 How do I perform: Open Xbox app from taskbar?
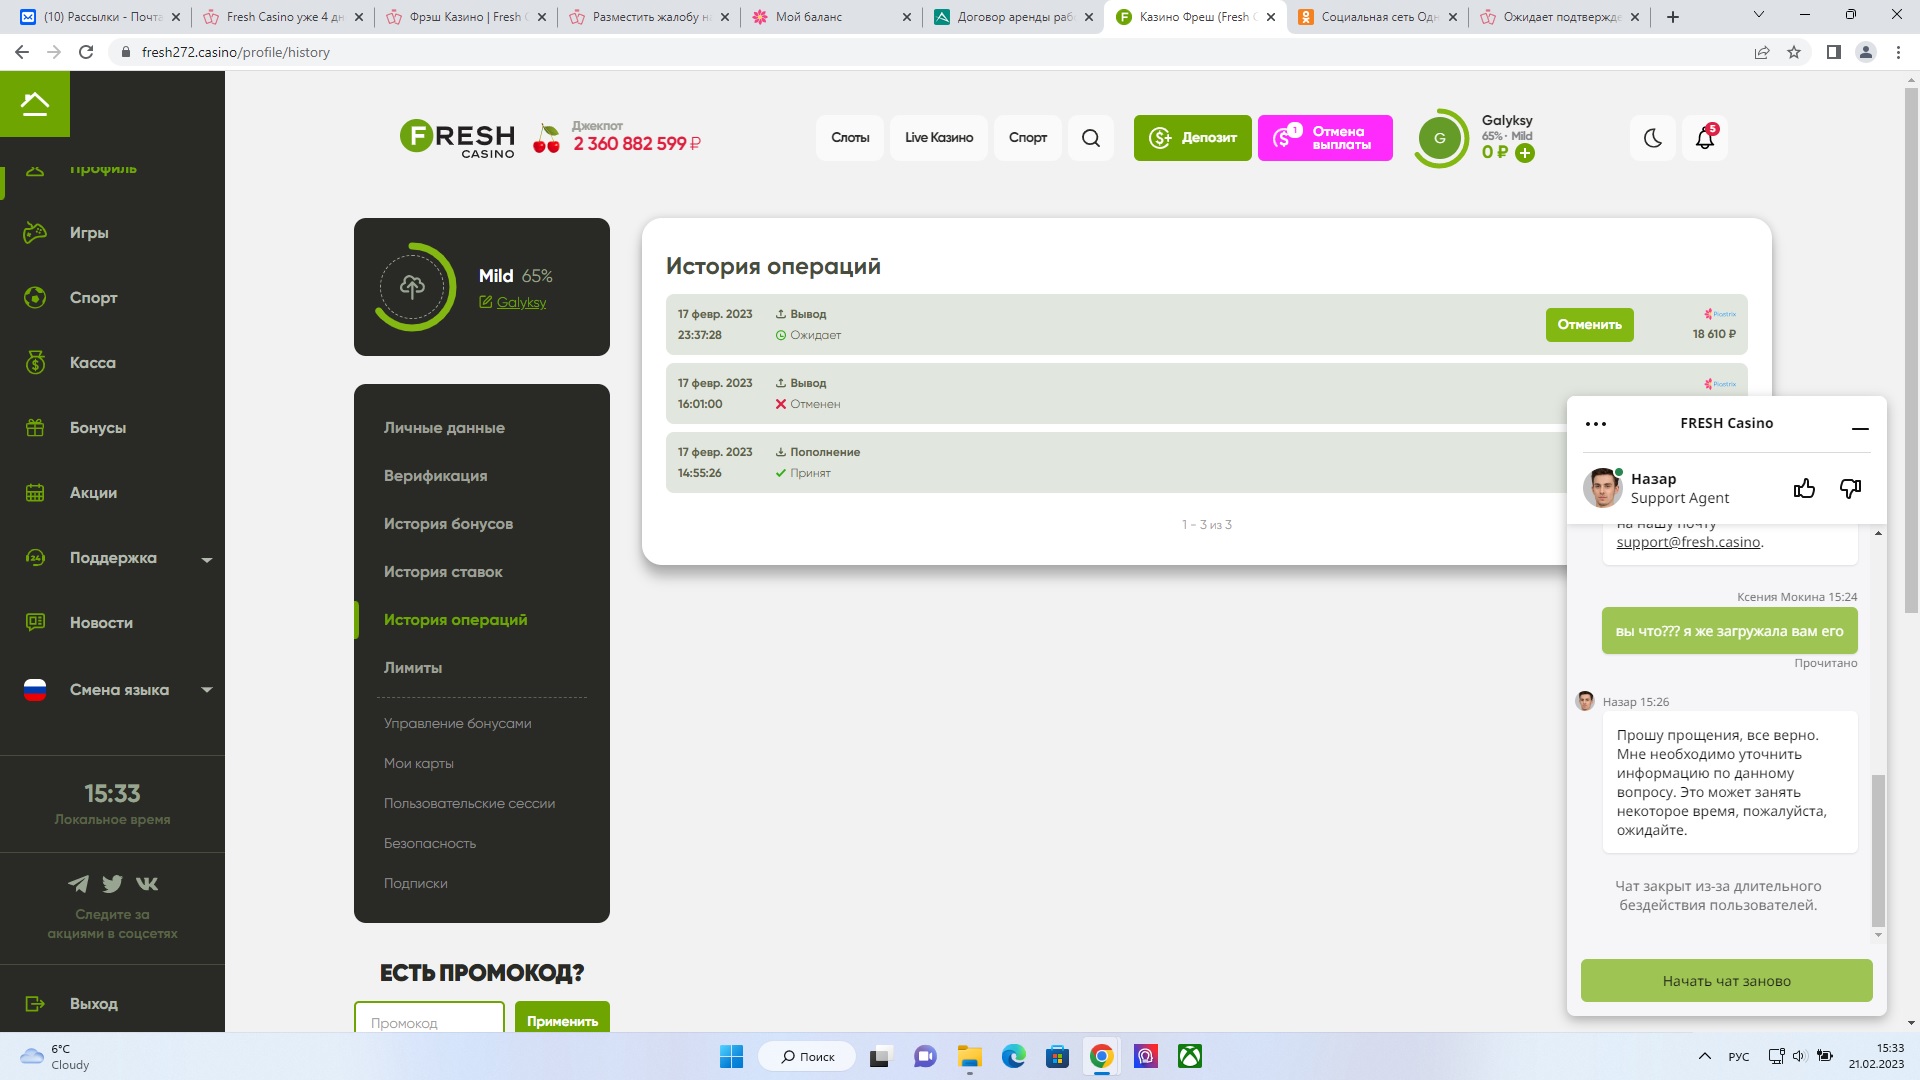[x=1190, y=1056]
